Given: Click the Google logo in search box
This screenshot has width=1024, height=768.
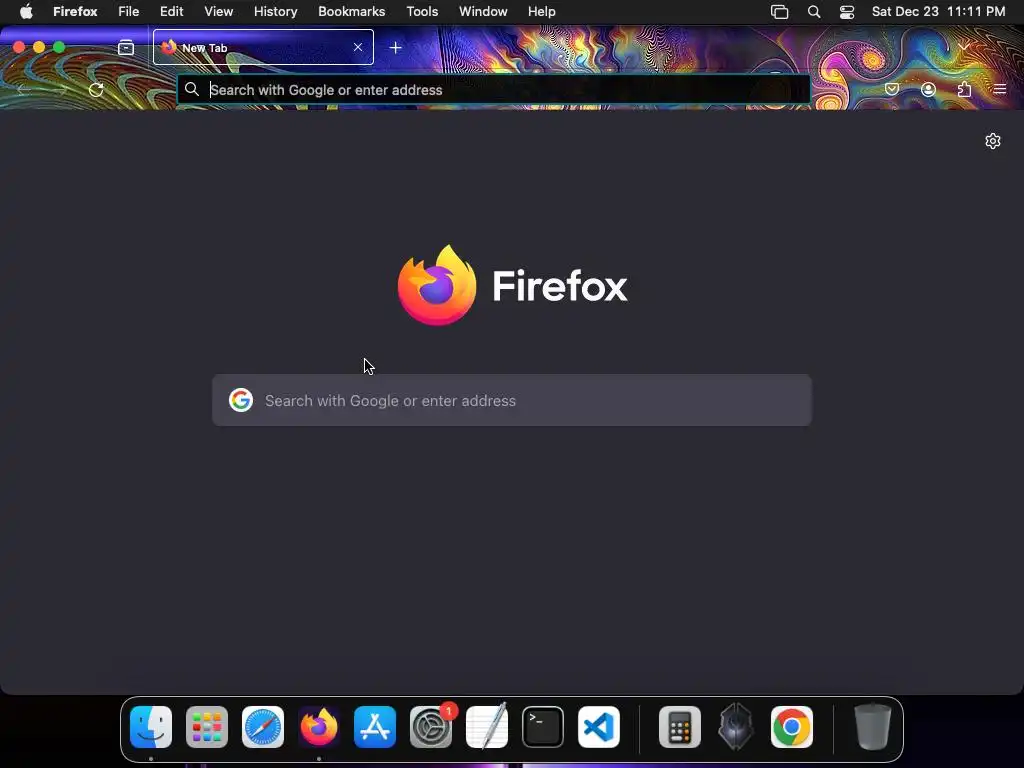Looking at the screenshot, I should coord(241,400).
